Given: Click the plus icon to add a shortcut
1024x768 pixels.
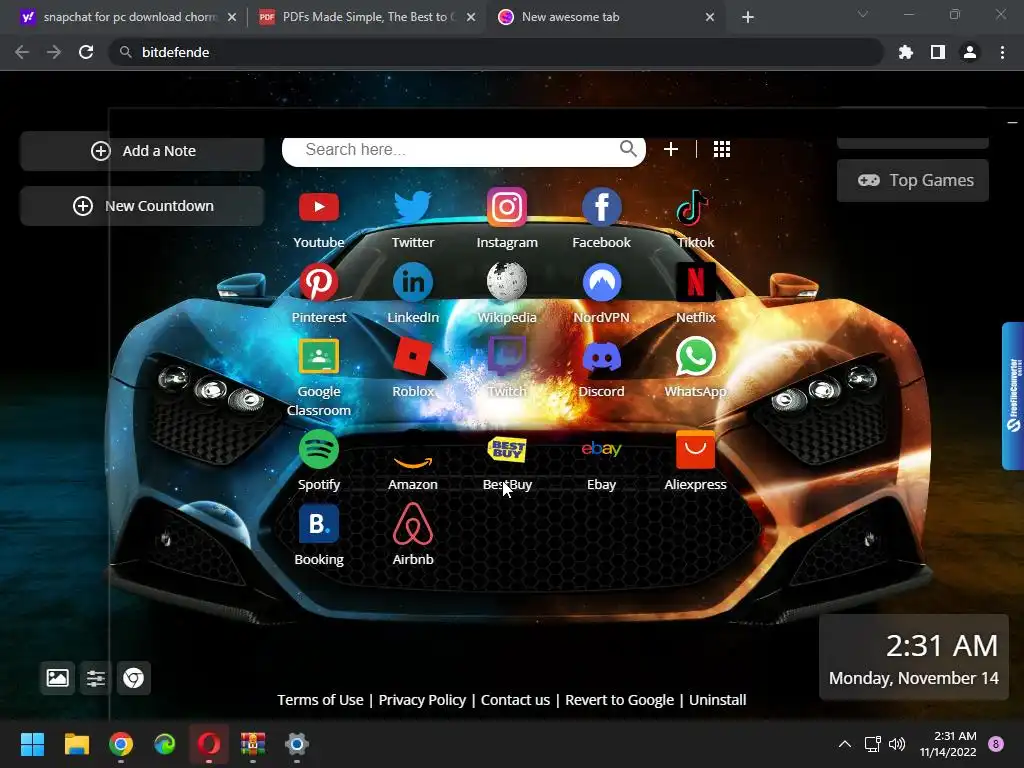Looking at the screenshot, I should [671, 150].
